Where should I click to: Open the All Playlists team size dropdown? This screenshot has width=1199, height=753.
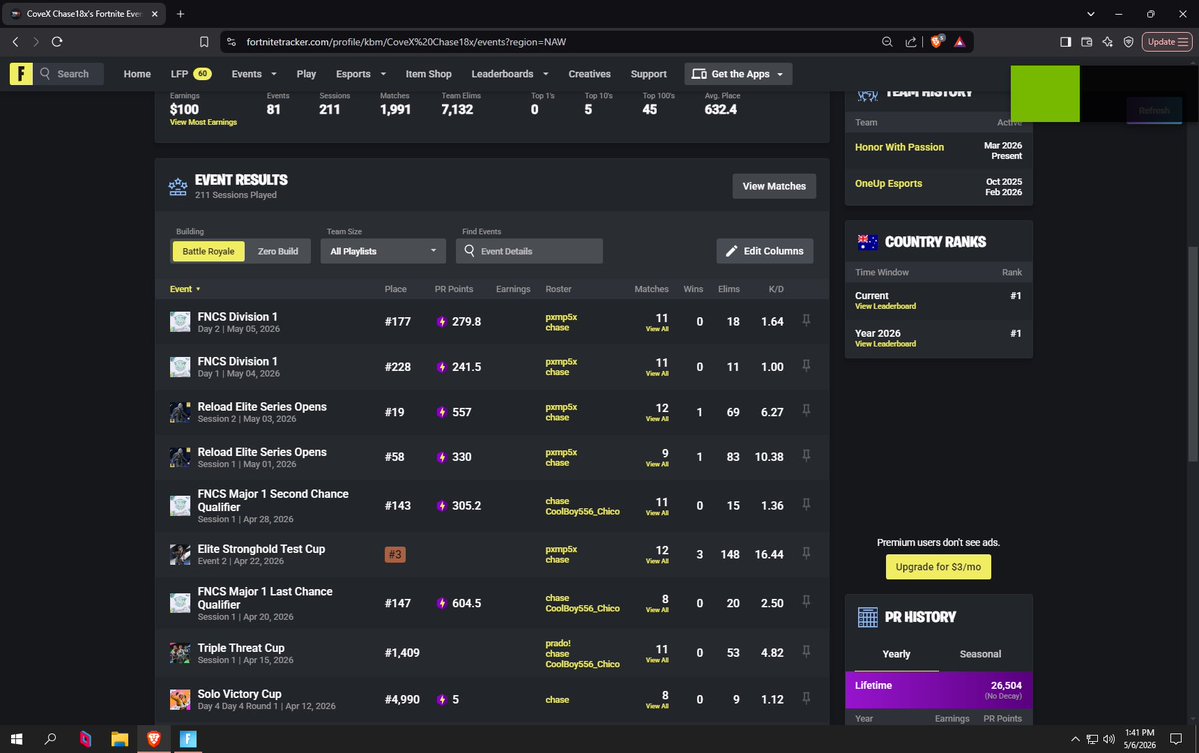point(383,251)
